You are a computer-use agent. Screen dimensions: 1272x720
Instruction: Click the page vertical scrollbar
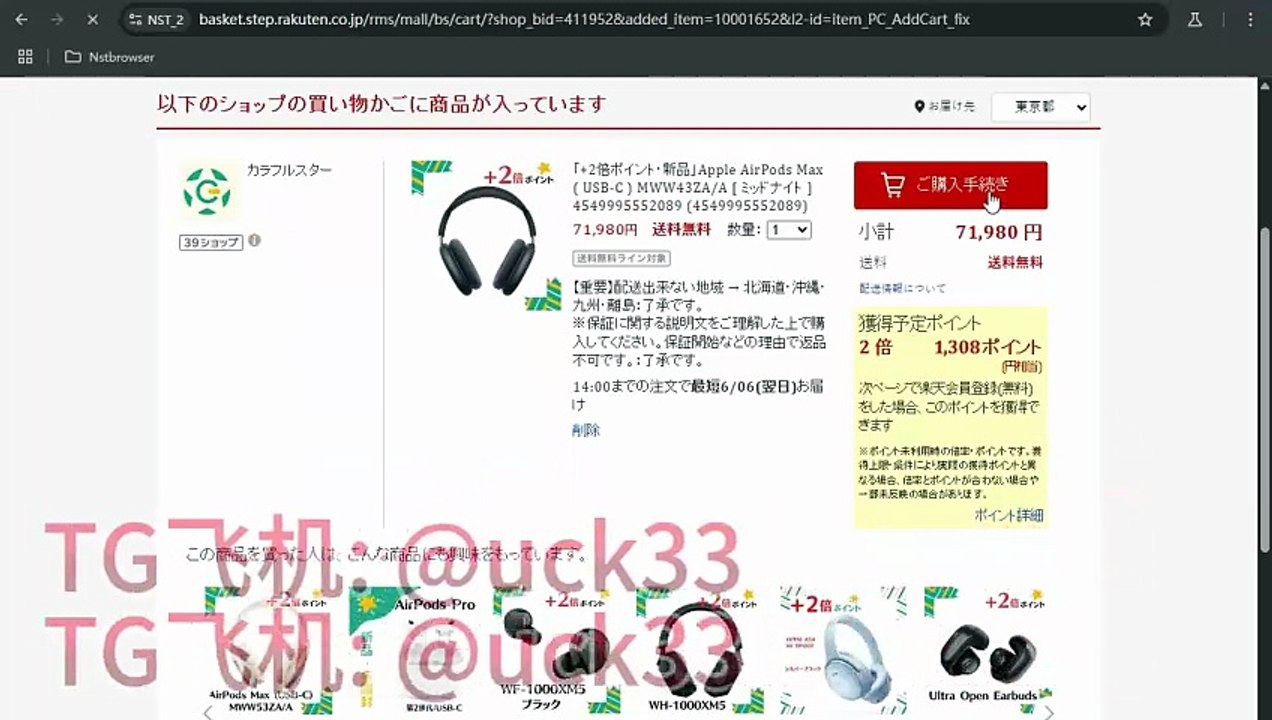coord(1264,390)
